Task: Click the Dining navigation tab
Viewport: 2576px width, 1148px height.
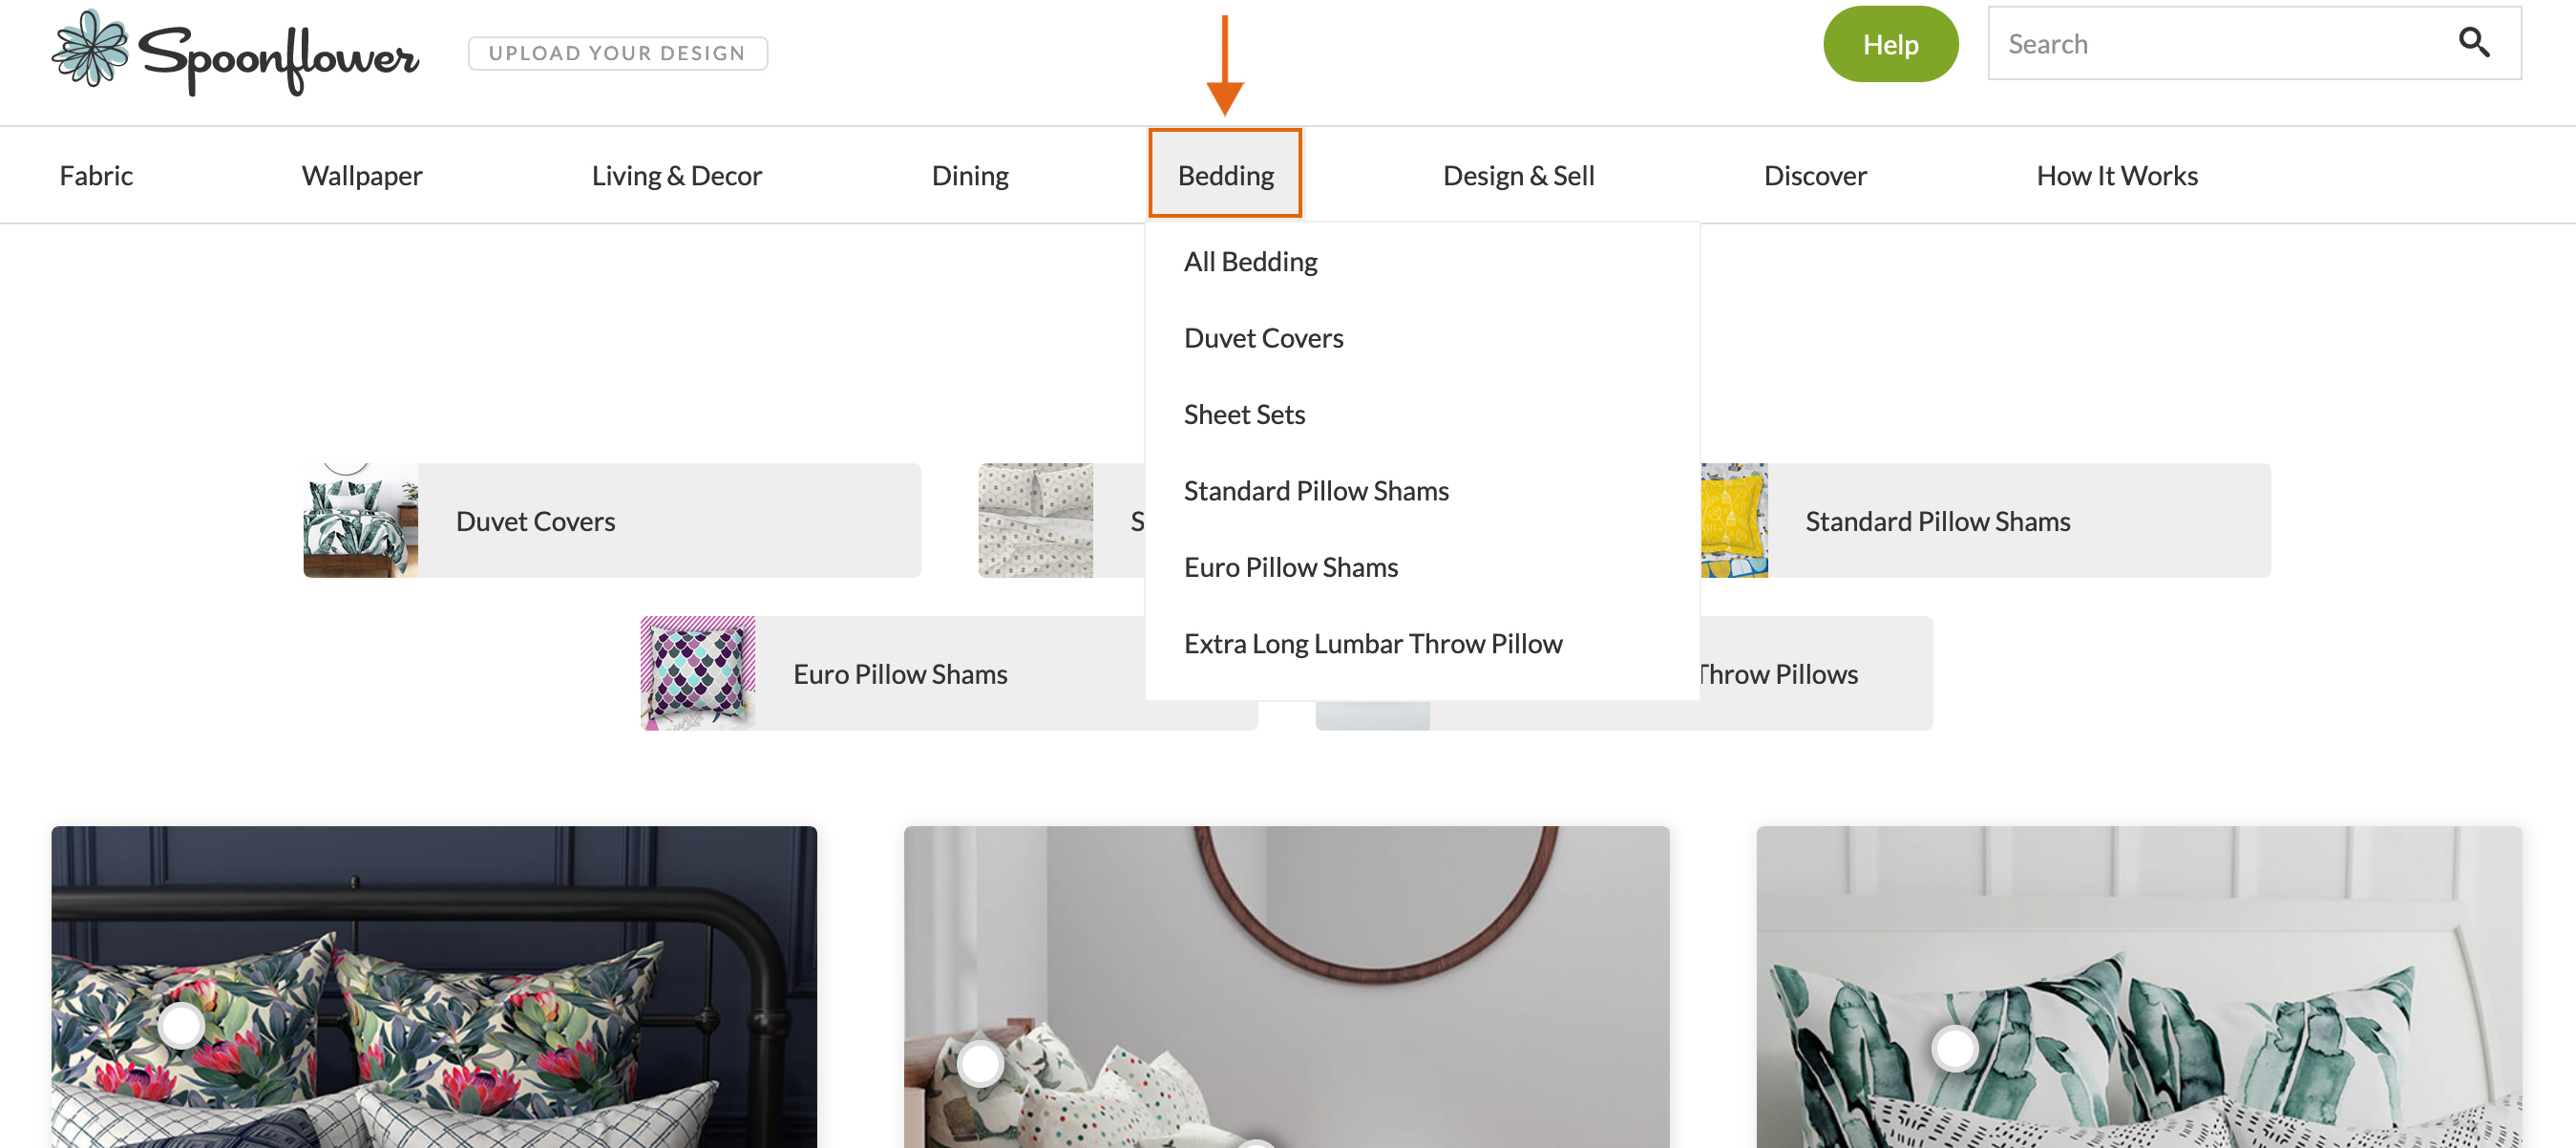Action: [x=971, y=174]
